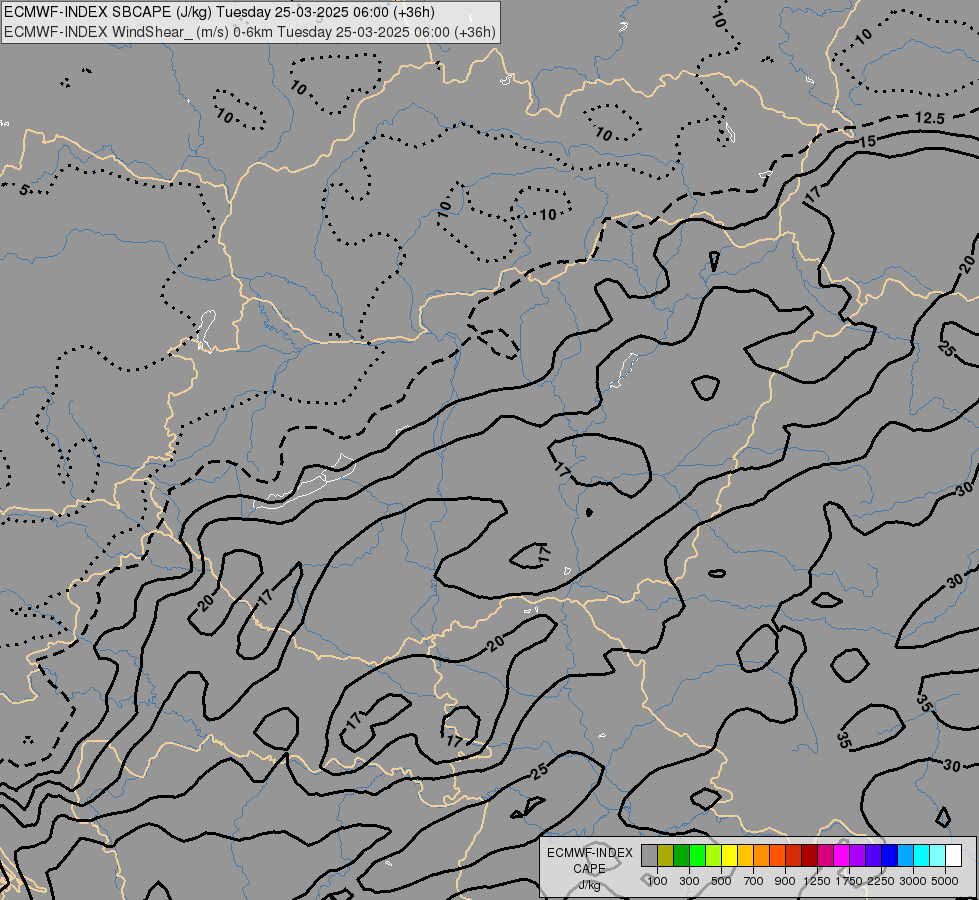Click the legend value 300
Screen dimensions: 979x900
tap(689, 881)
